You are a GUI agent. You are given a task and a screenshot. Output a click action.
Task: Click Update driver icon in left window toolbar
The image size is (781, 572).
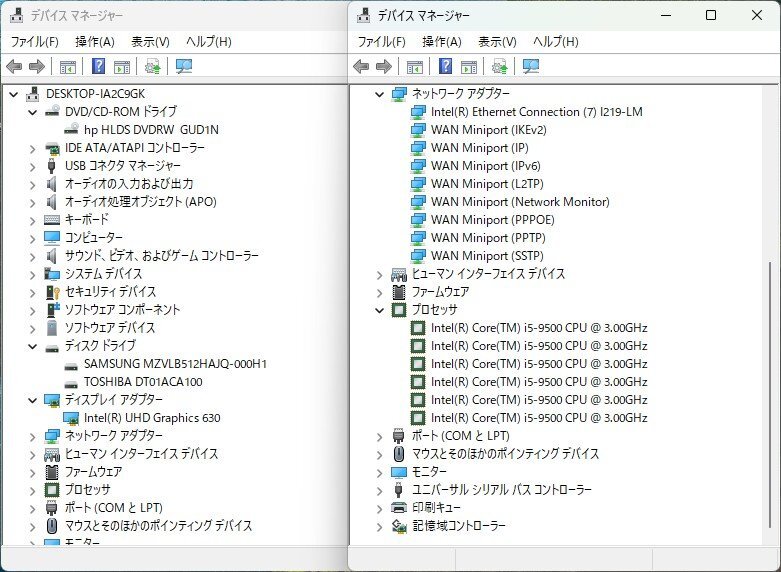(152, 66)
